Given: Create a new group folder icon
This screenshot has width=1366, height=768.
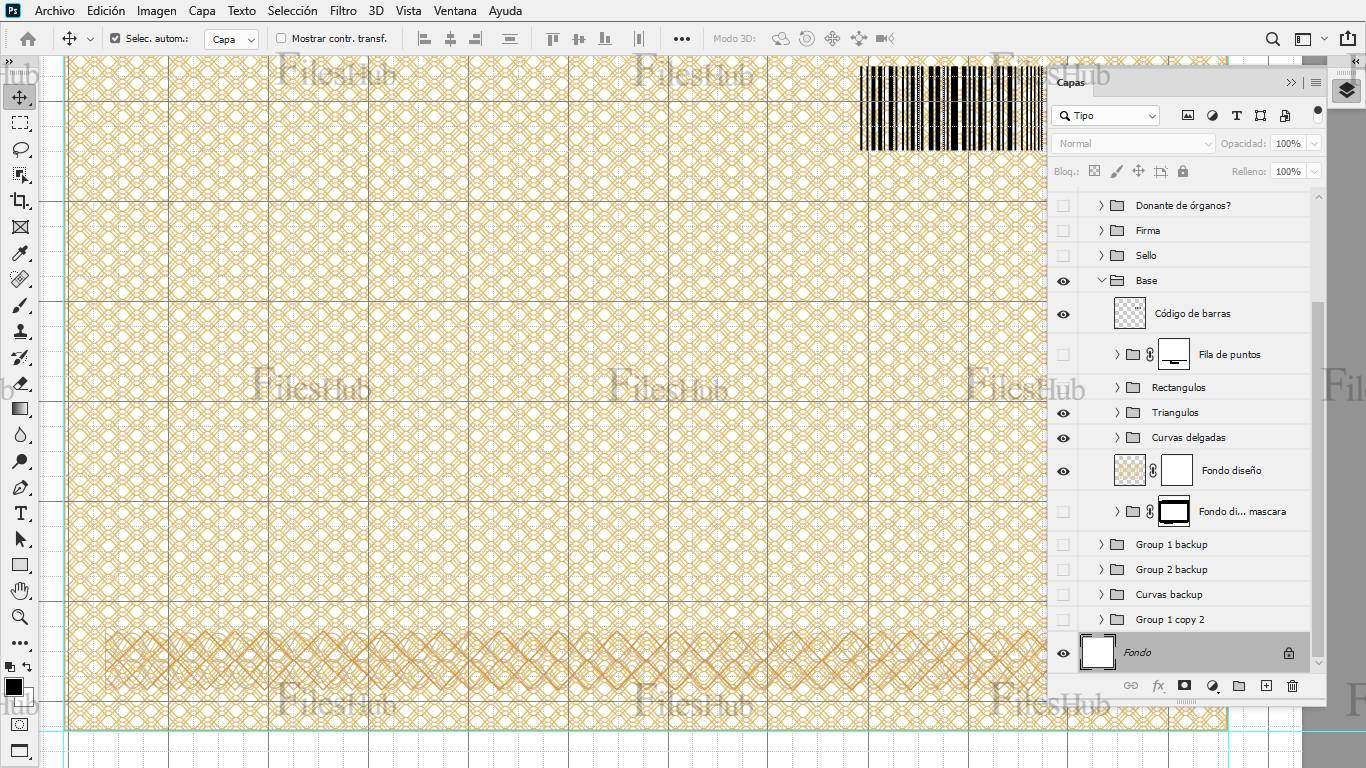Looking at the screenshot, I should [x=1239, y=686].
